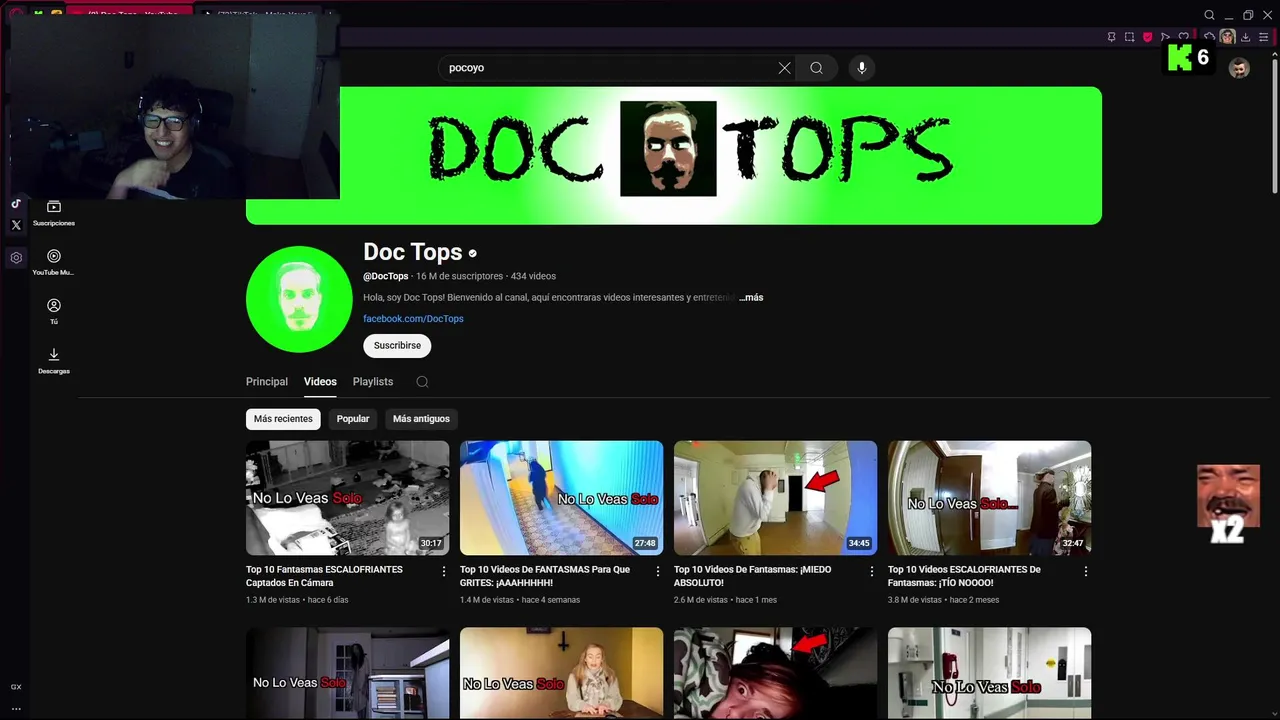Open the three-dots sidebar menu

[16, 709]
